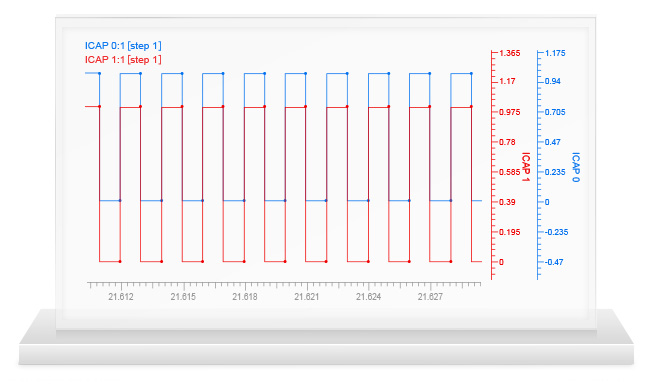
Task: Click the 0.195 red axis tick label
Action: click(509, 232)
